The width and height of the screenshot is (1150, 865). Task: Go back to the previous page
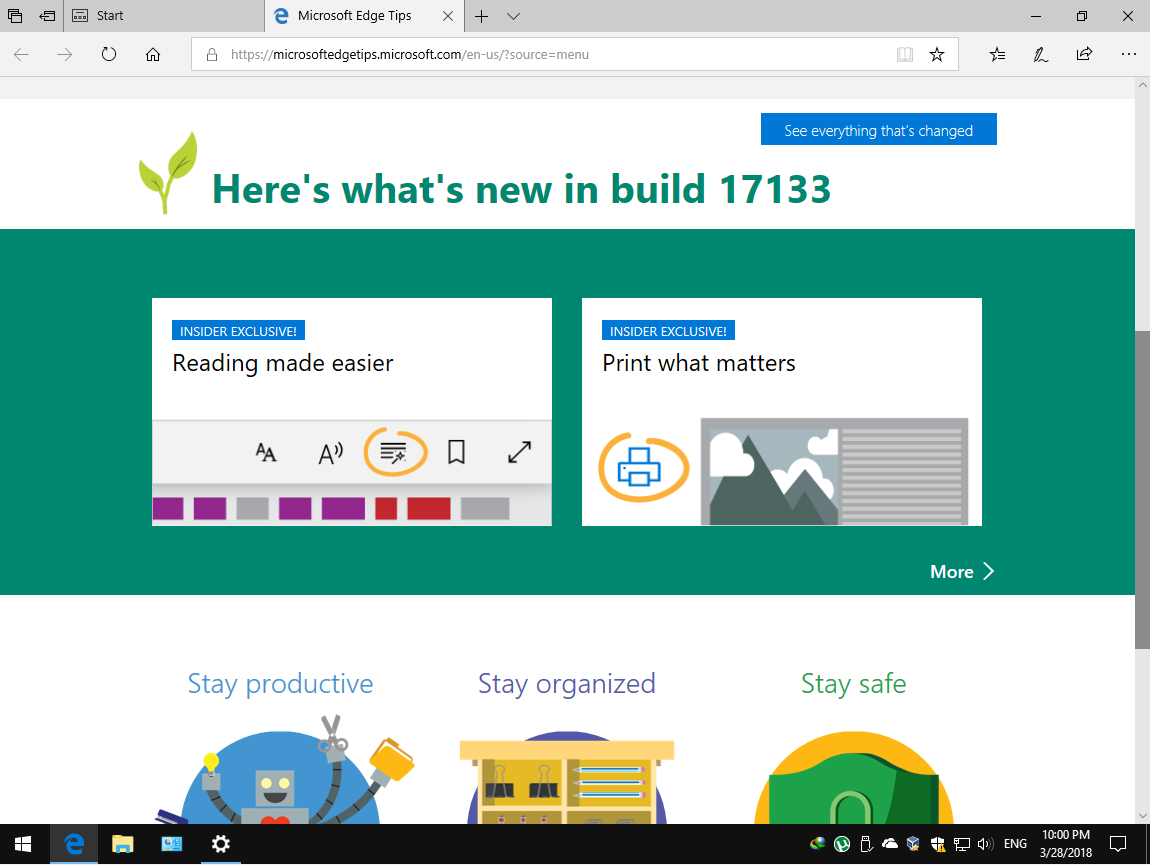tap(21, 54)
